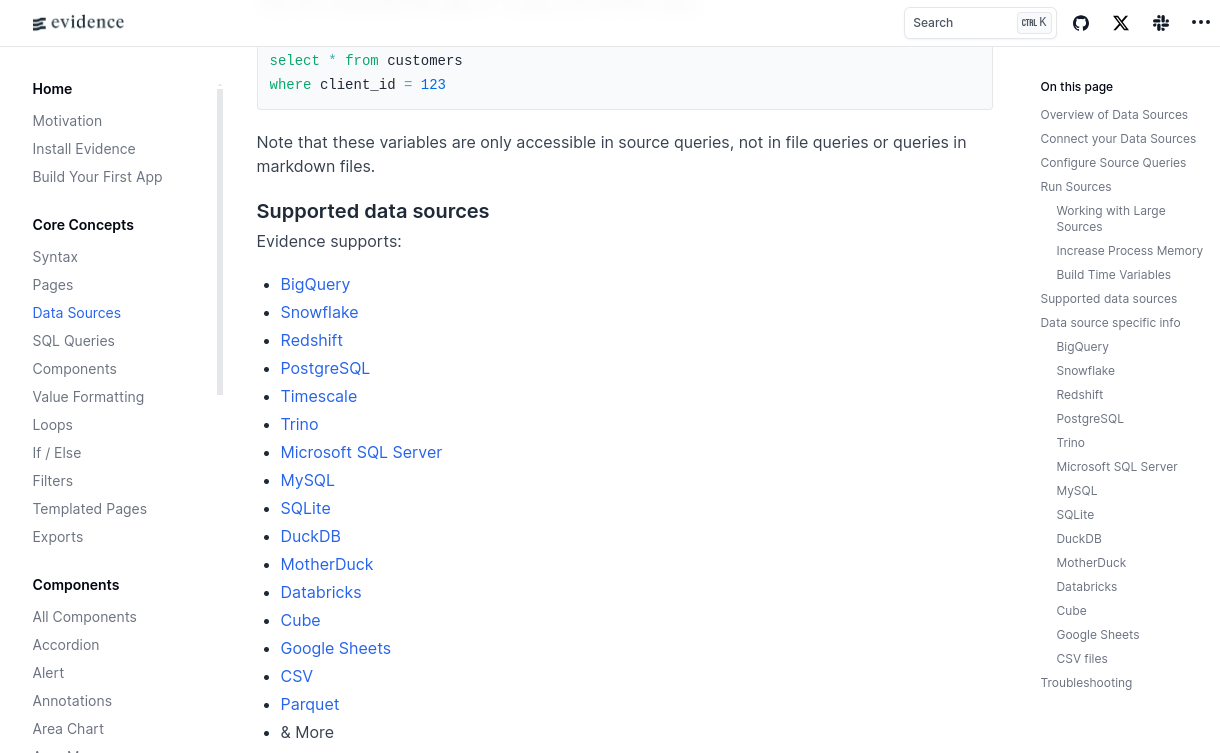The width and height of the screenshot is (1220, 753).
Task: Open the MotherDuck data source link
Action: pos(327,564)
